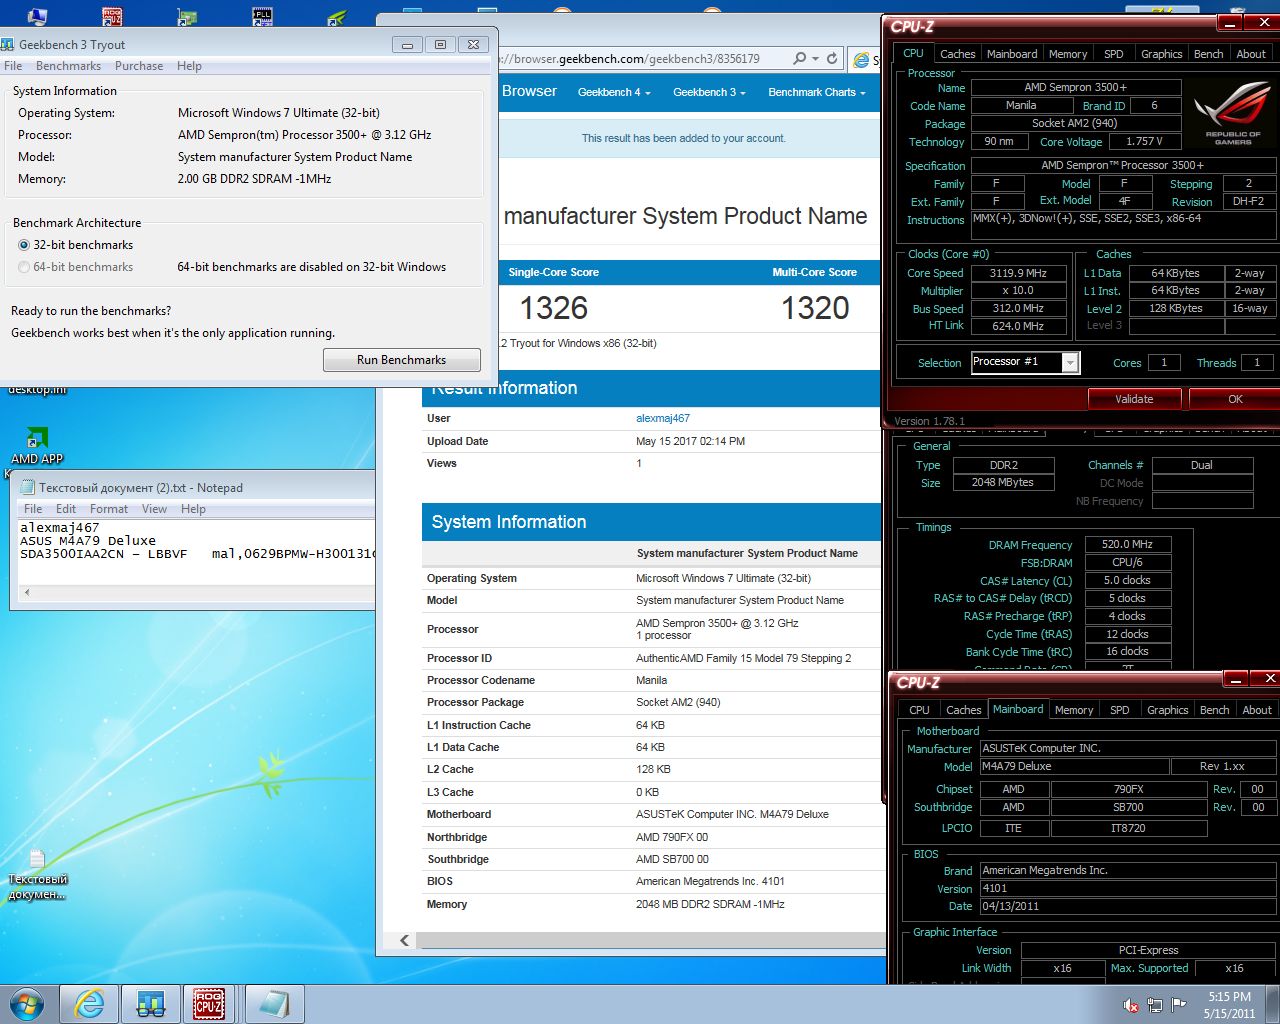Open the Processor #1 selection dropdown in CPU-Z
The height and width of the screenshot is (1024, 1280).
(1070, 362)
